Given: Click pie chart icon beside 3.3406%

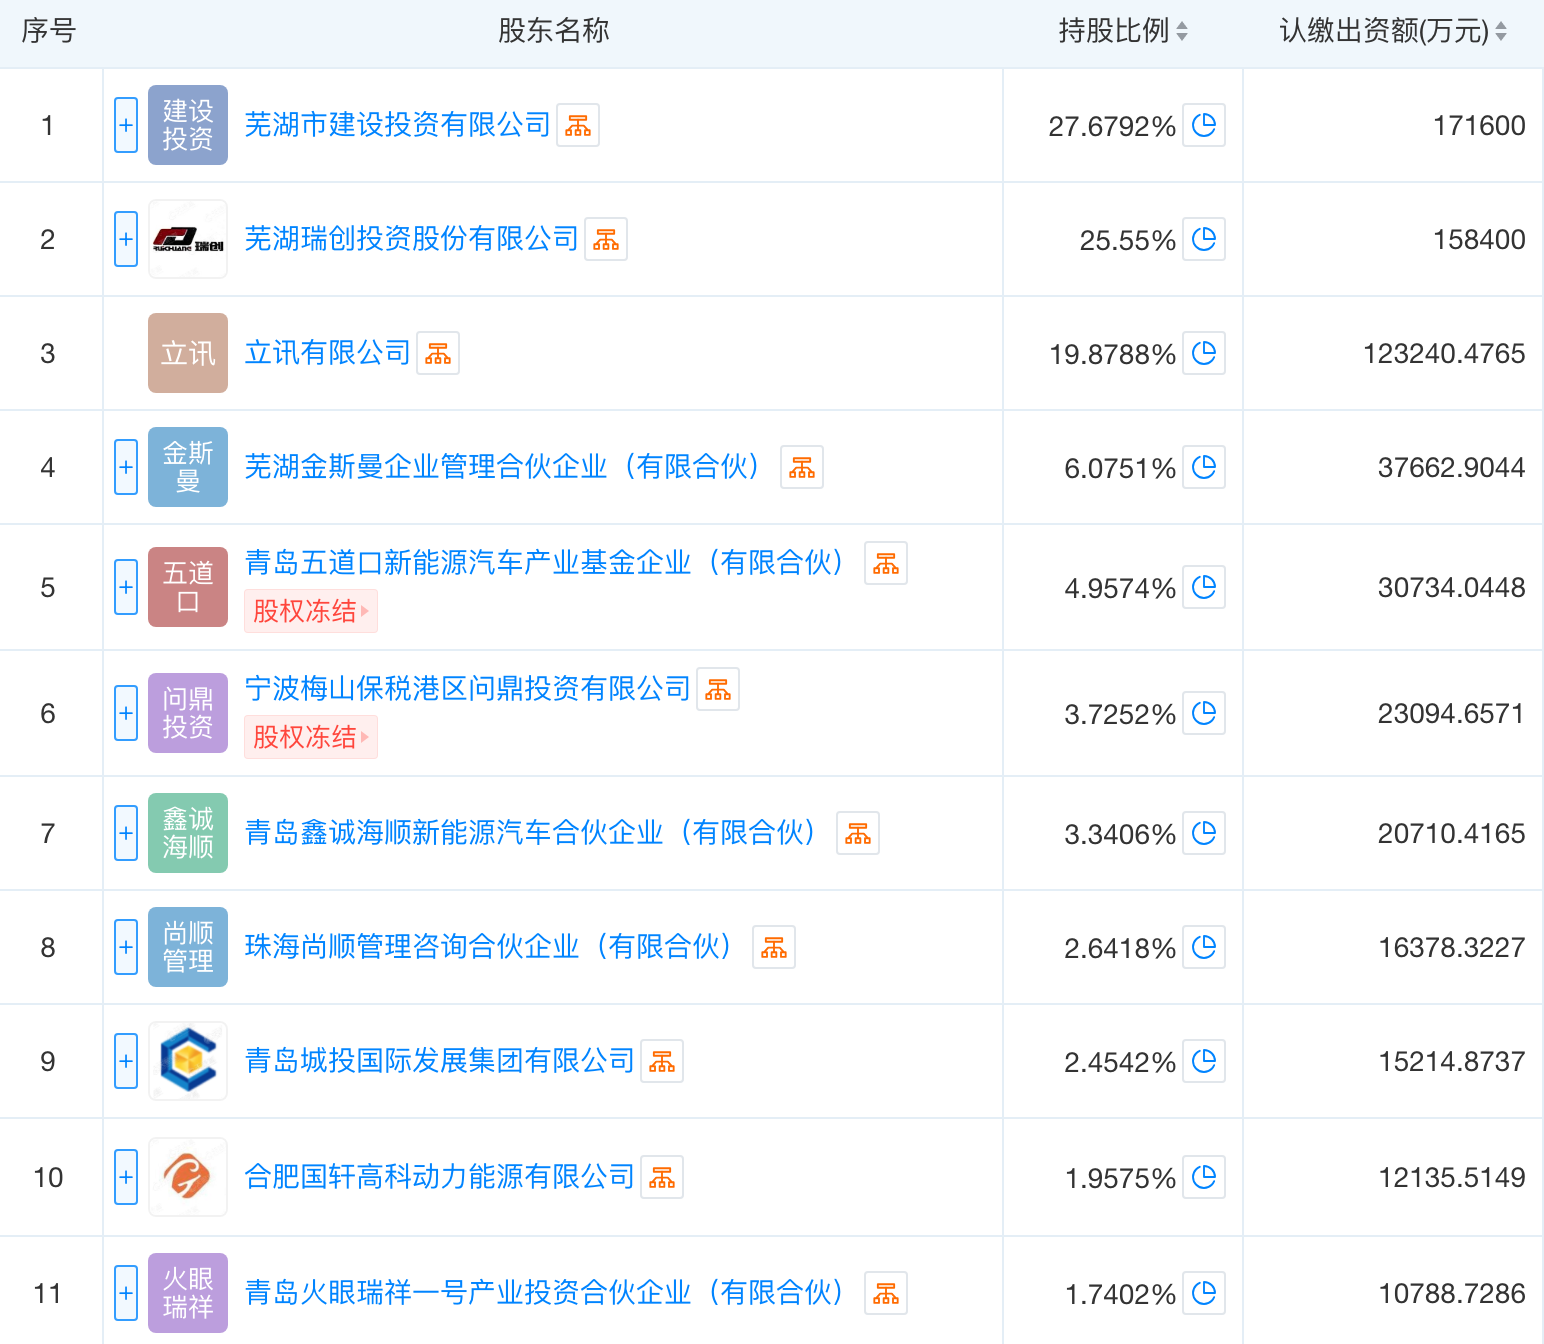Looking at the screenshot, I should pyautogui.click(x=1204, y=833).
